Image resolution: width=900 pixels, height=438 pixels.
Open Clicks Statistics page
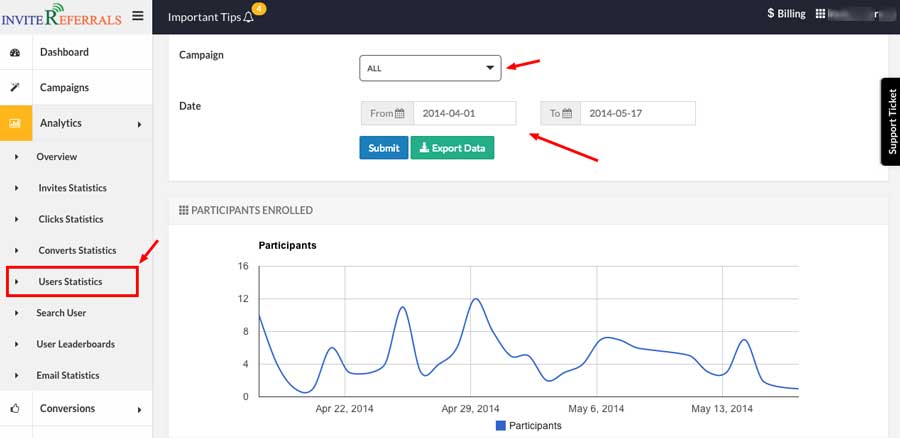pyautogui.click(x=71, y=219)
